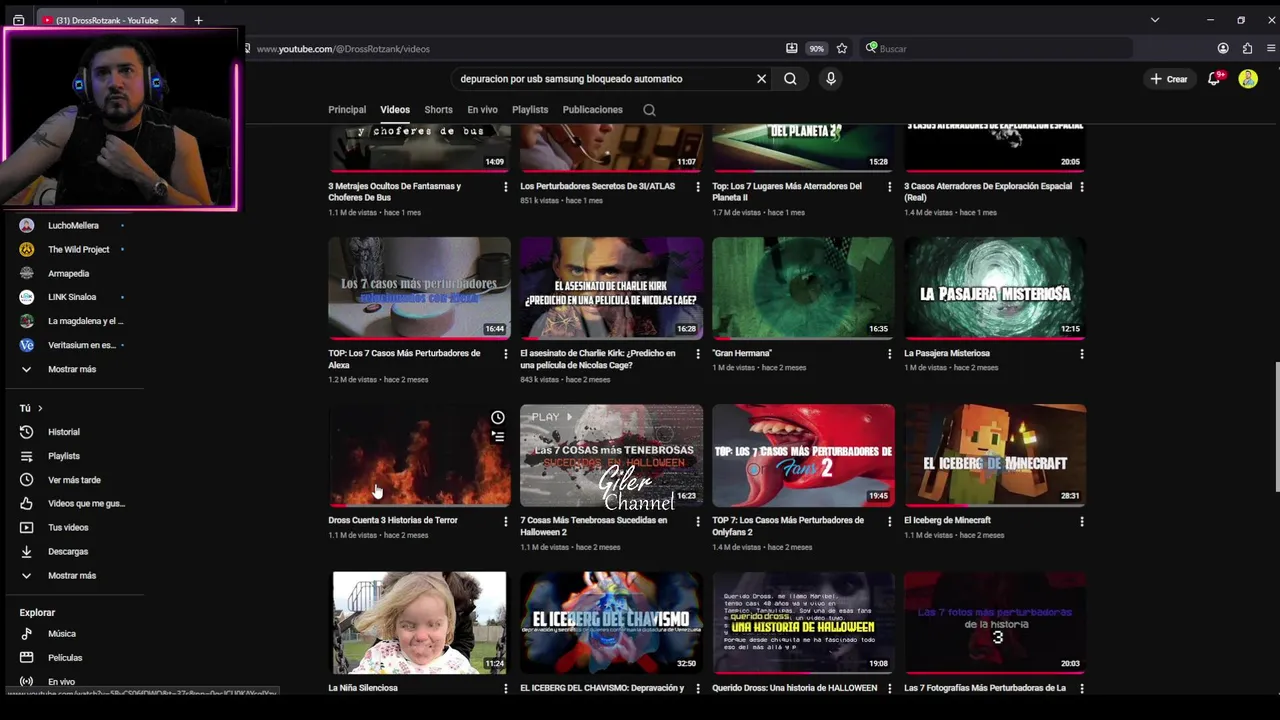1280x720 pixels.
Task: Click the search magnifier button
Action: [x=790, y=79]
